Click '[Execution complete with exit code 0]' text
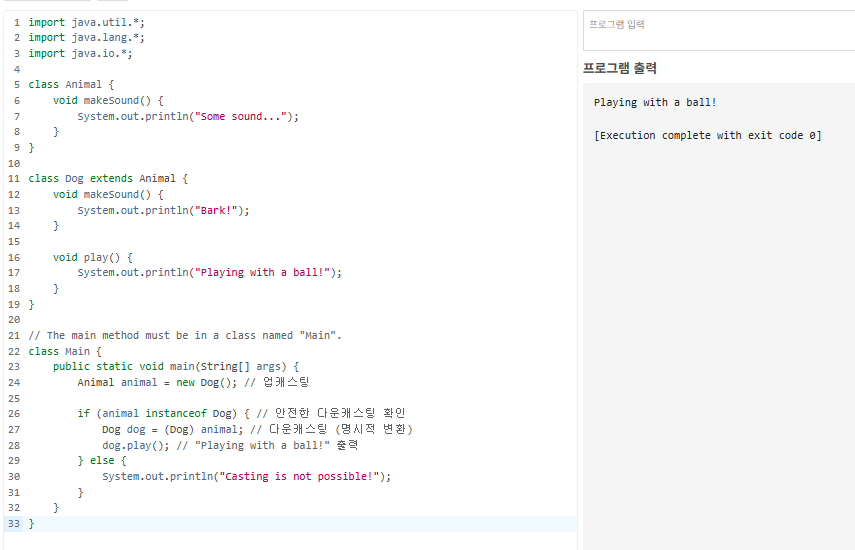The image size is (855, 550). click(x=708, y=136)
